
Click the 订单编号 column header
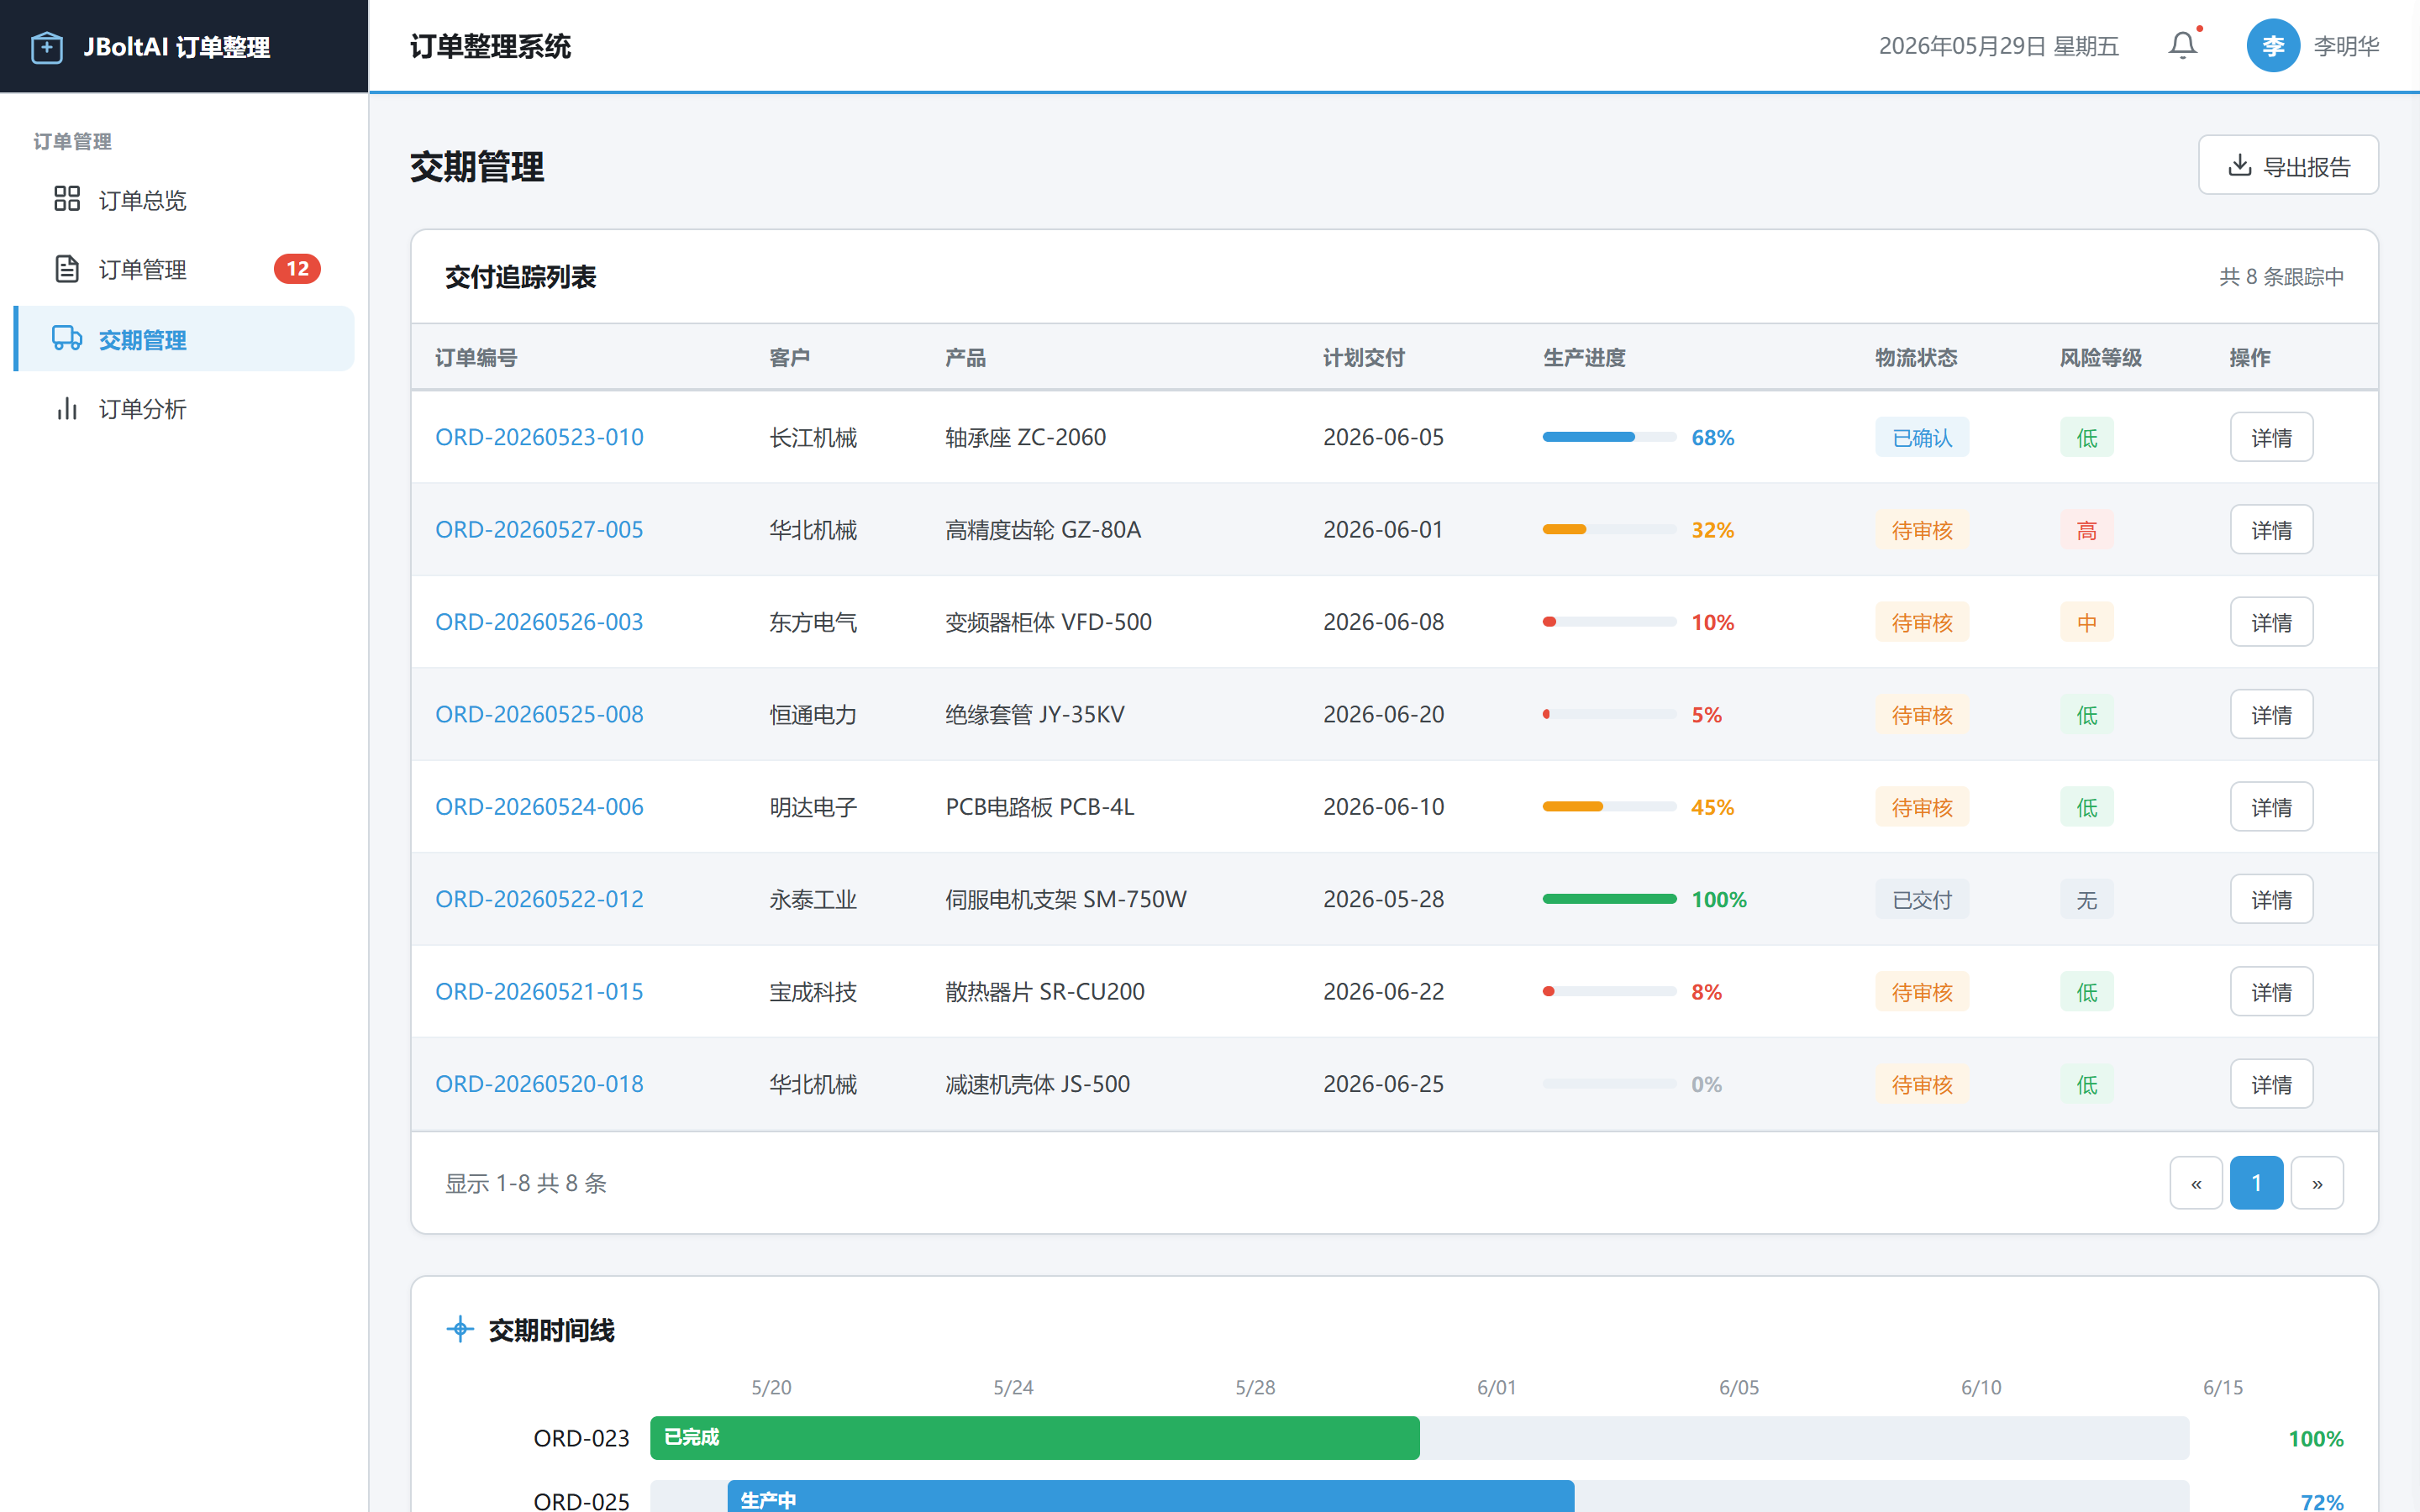pos(476,357)
